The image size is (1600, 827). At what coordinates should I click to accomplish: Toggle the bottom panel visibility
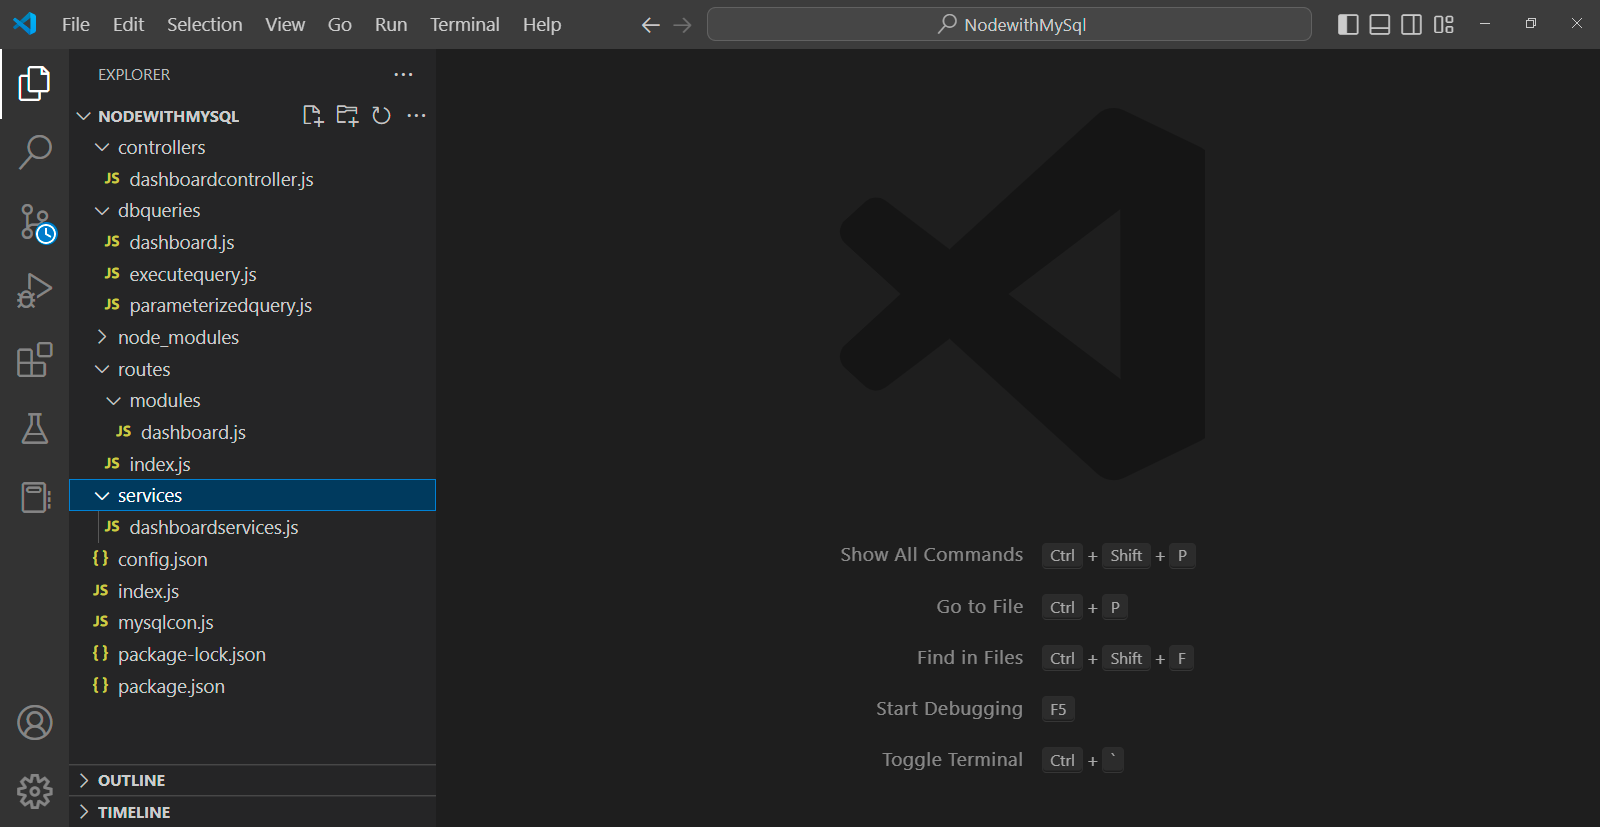1380,25
